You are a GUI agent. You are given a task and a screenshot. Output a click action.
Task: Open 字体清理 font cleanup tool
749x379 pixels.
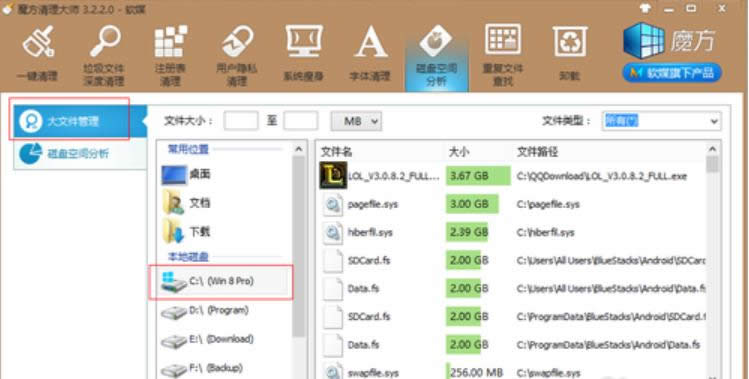point(370,54)
